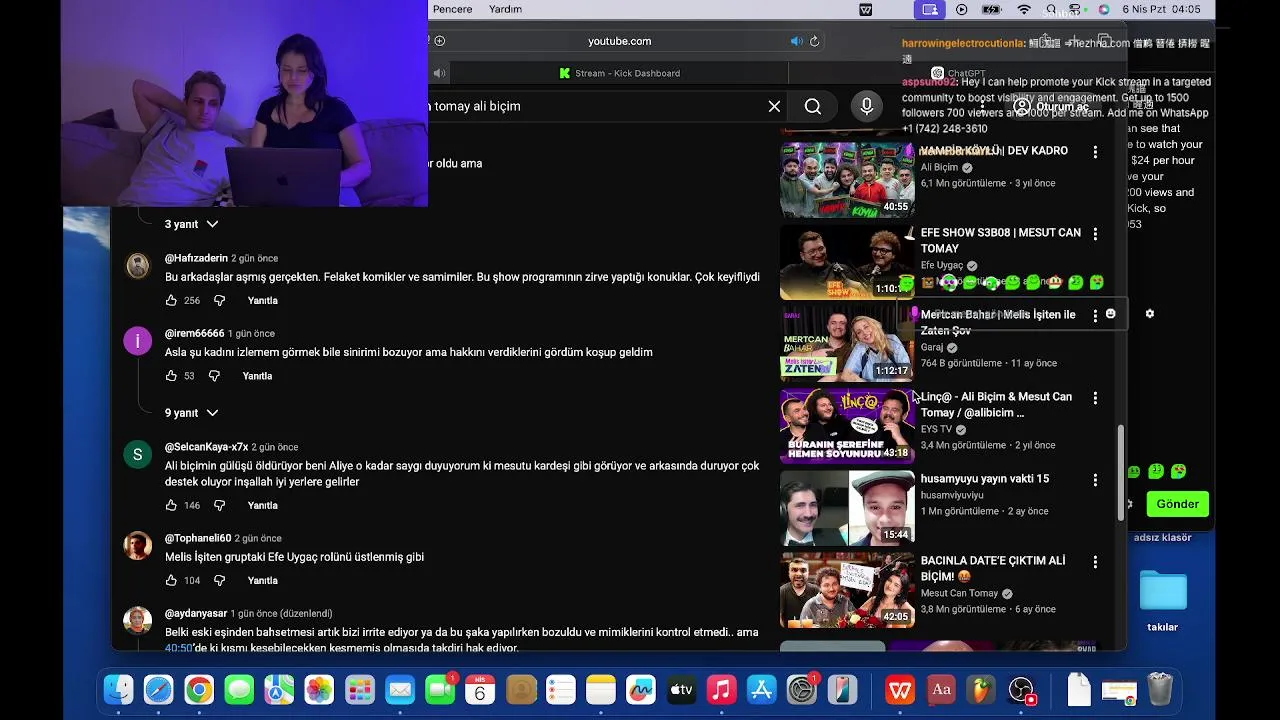This screenshot has height=720, width=1280.
Task: Click date and time in menu bar
Action: (1161, 9)
